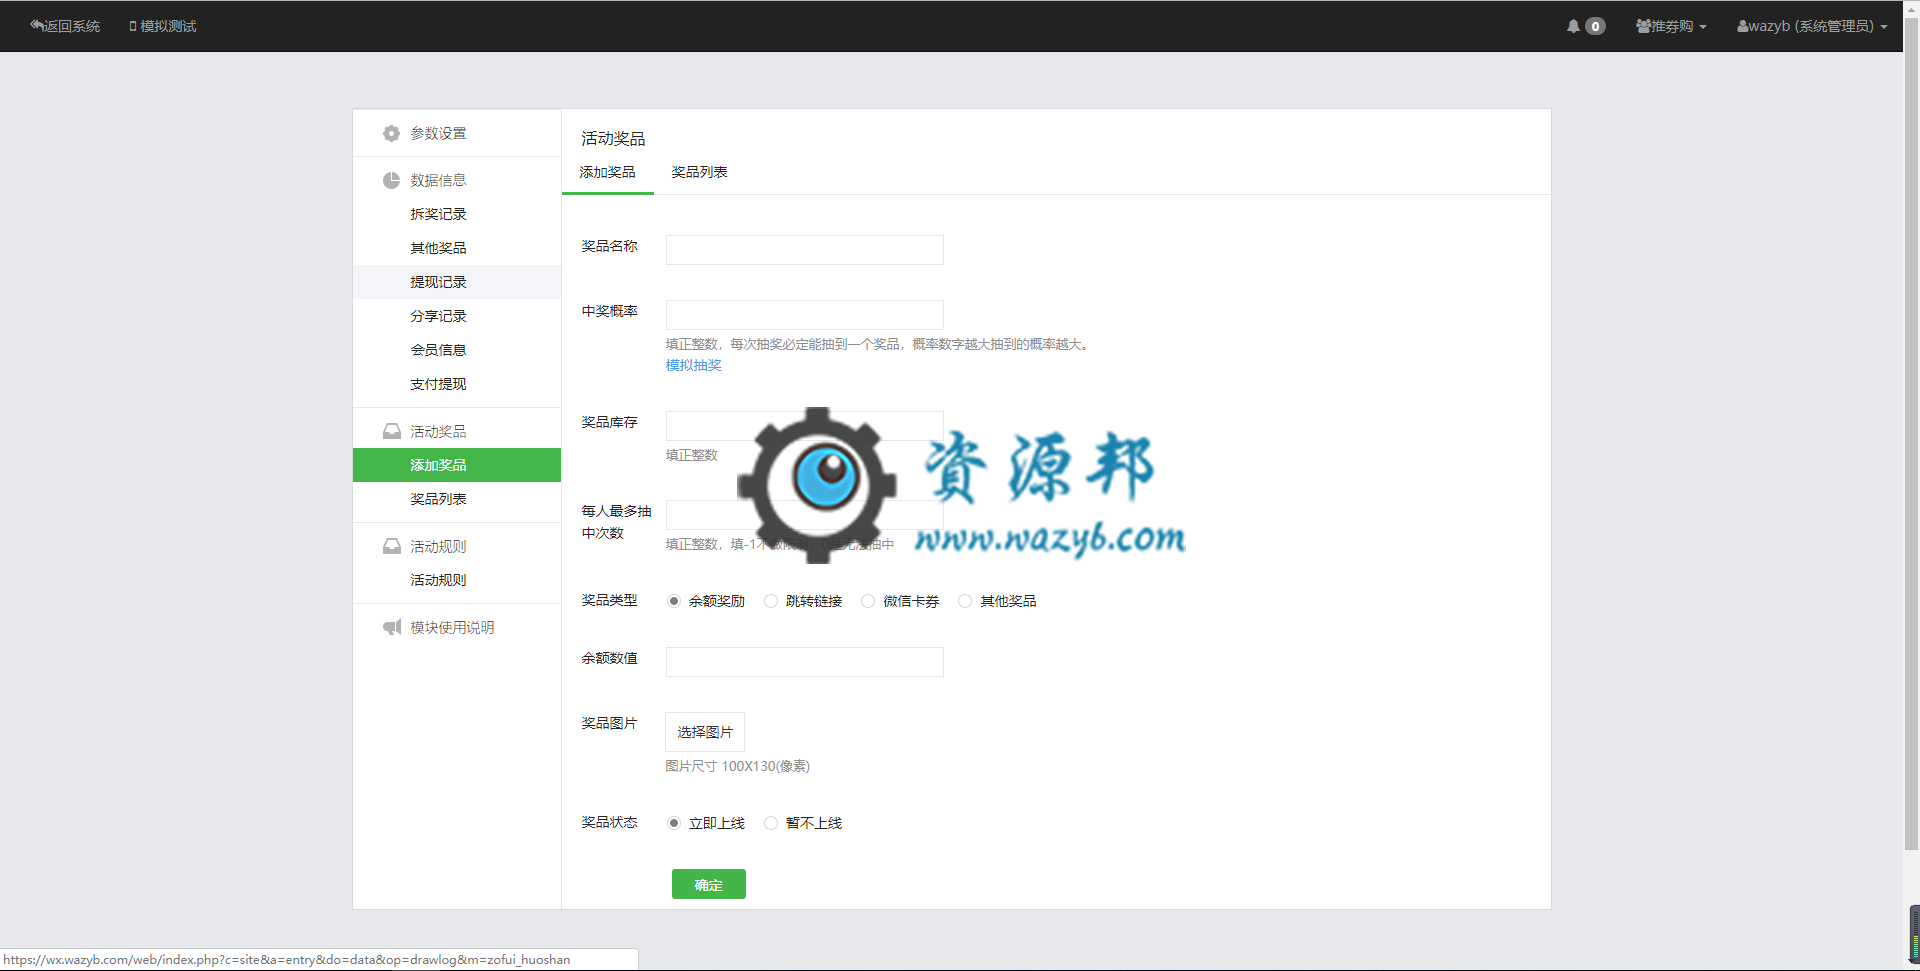Focus the 余额数值 input field

pyautogui.click(x=805, y=662)
